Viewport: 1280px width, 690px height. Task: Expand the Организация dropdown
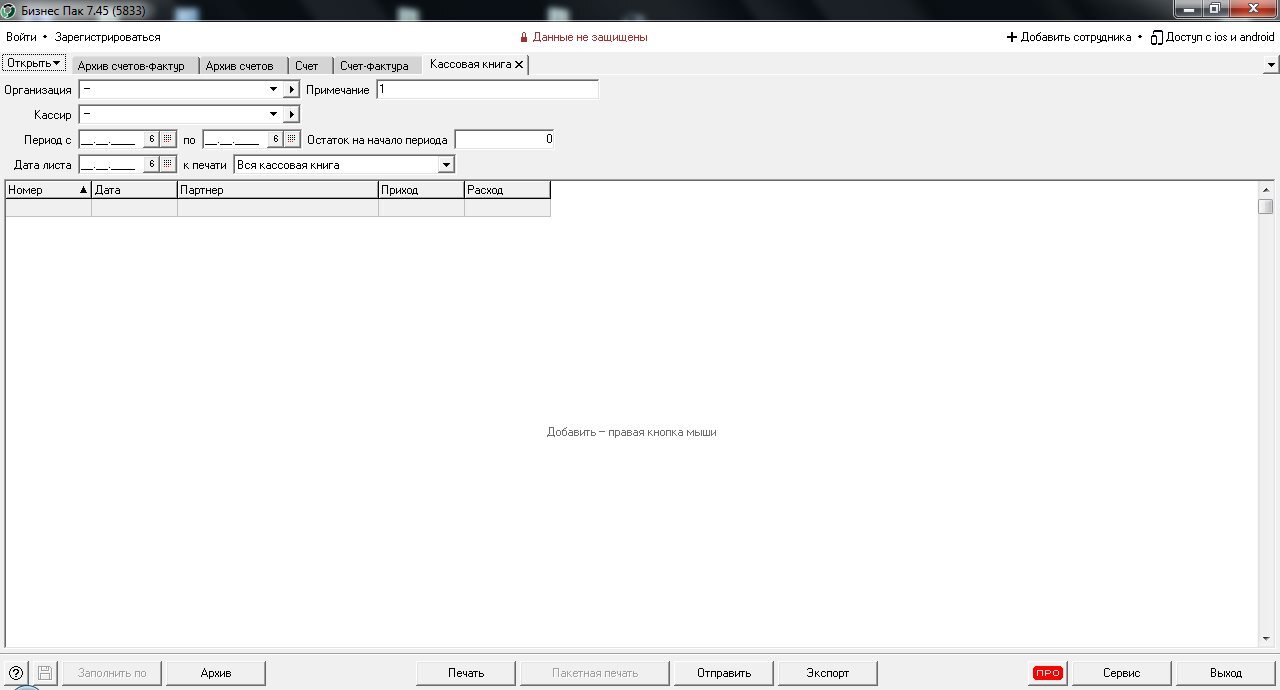[273, 90]
